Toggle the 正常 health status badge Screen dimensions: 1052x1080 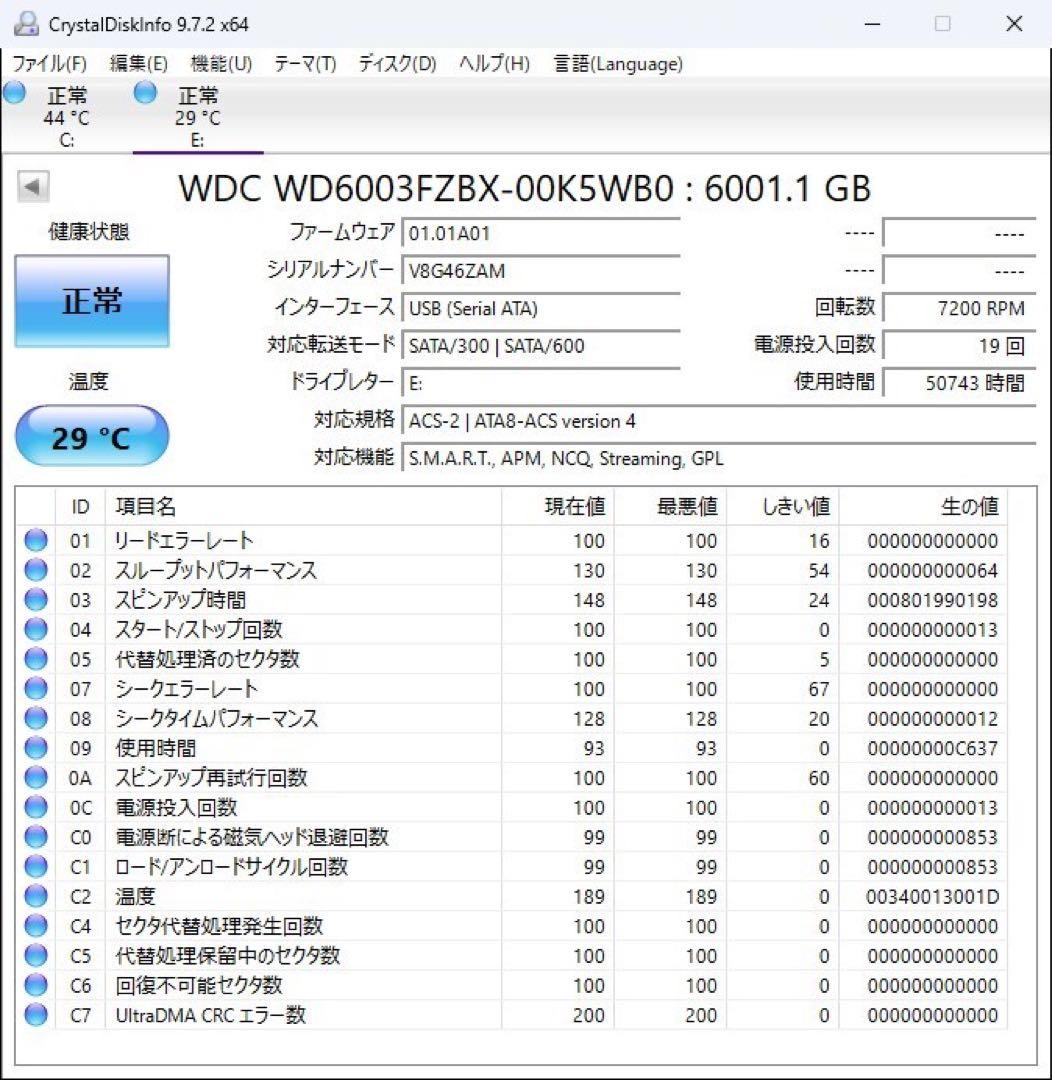91,300
